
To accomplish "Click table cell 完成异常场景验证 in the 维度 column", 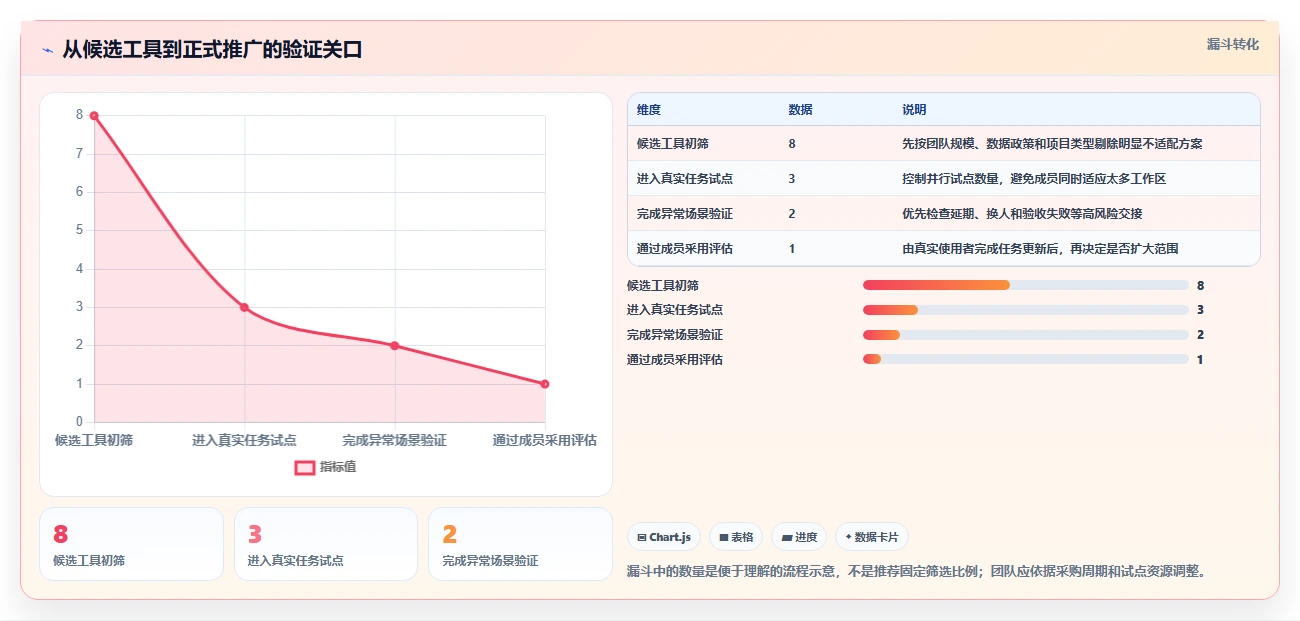I will [685, 214].
